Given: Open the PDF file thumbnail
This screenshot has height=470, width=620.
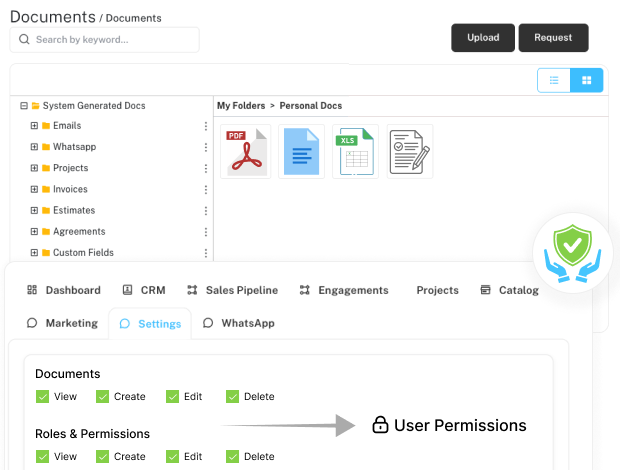Looking at the screenshot, I should click(x=246, y=152).
